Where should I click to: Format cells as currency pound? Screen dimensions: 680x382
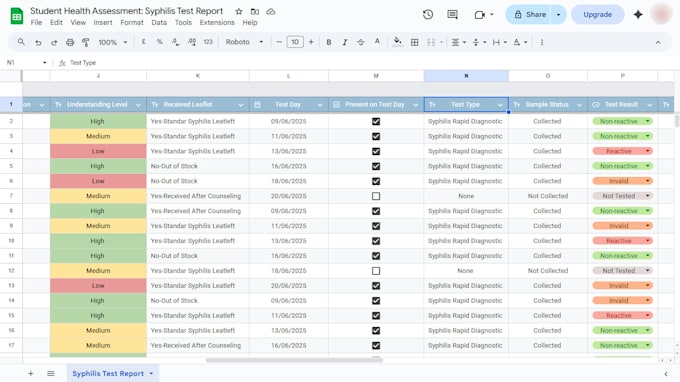144,42
